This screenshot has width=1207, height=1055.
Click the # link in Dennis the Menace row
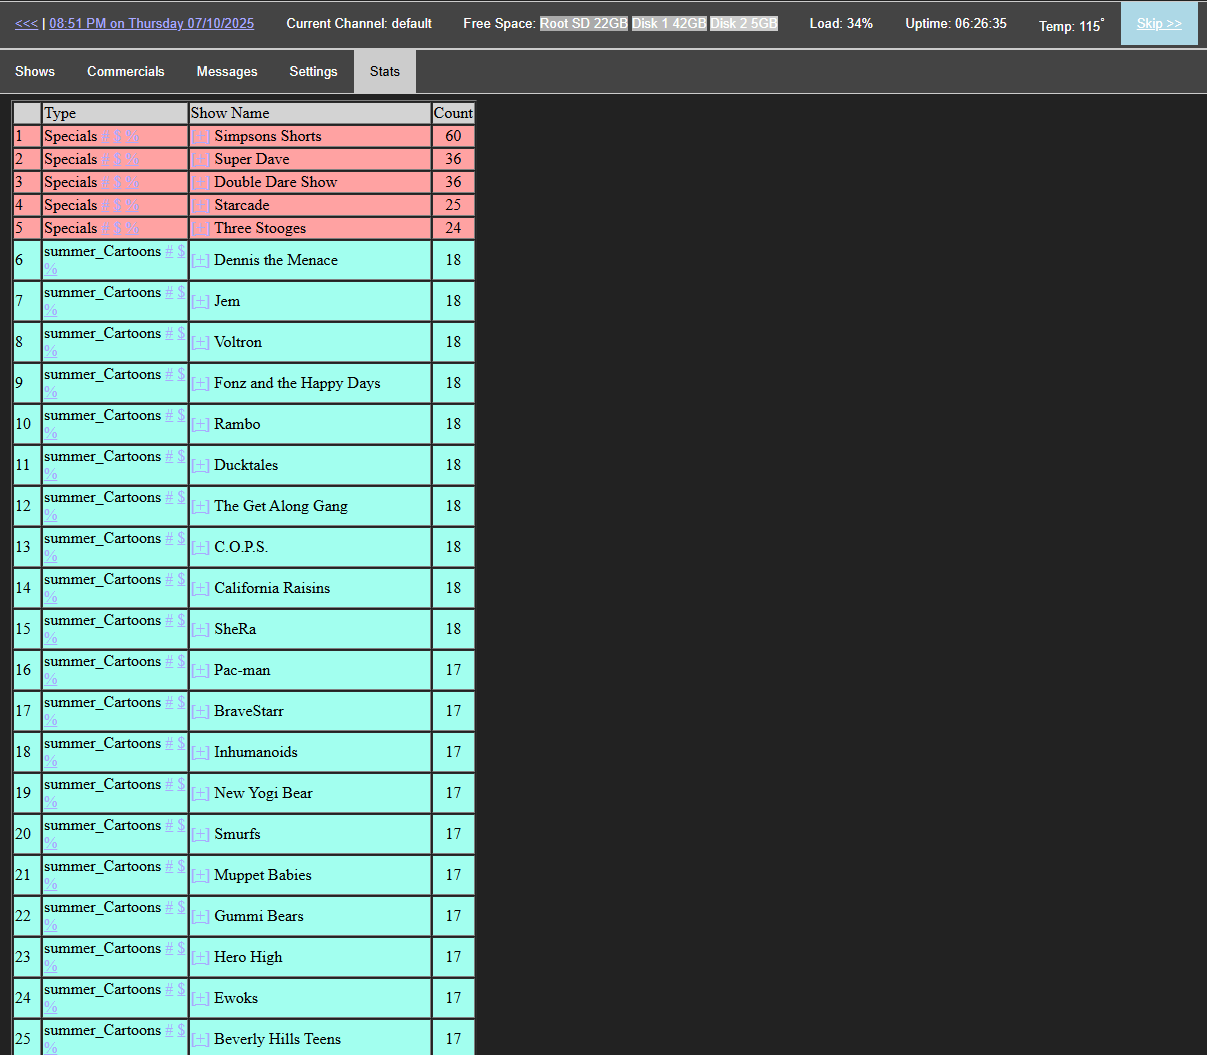(169, 252)
